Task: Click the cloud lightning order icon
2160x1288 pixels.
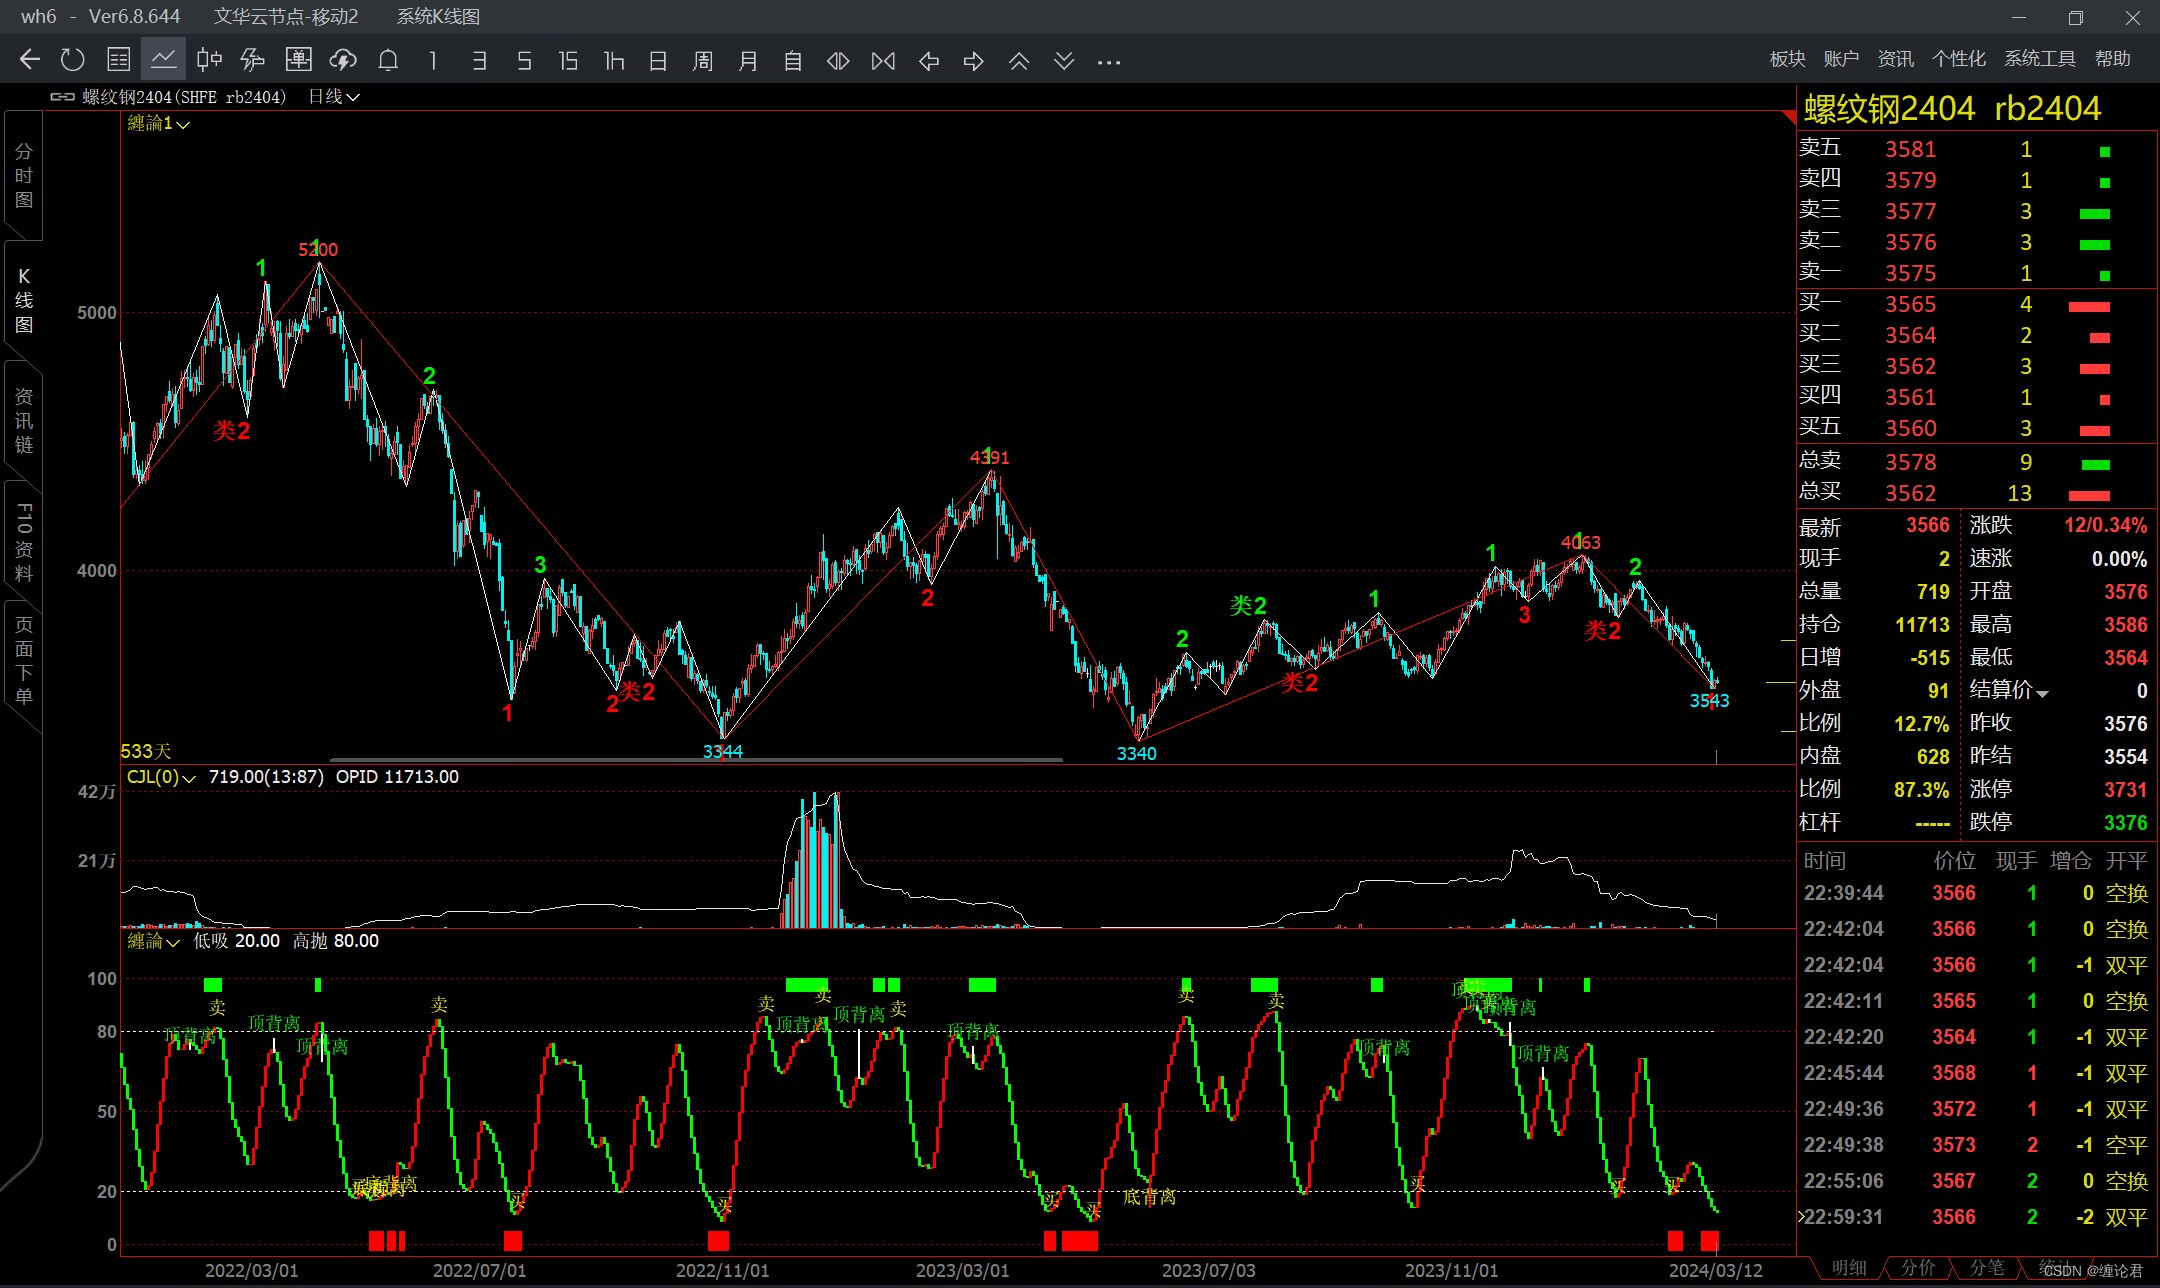Action: (x=343, y=60)
